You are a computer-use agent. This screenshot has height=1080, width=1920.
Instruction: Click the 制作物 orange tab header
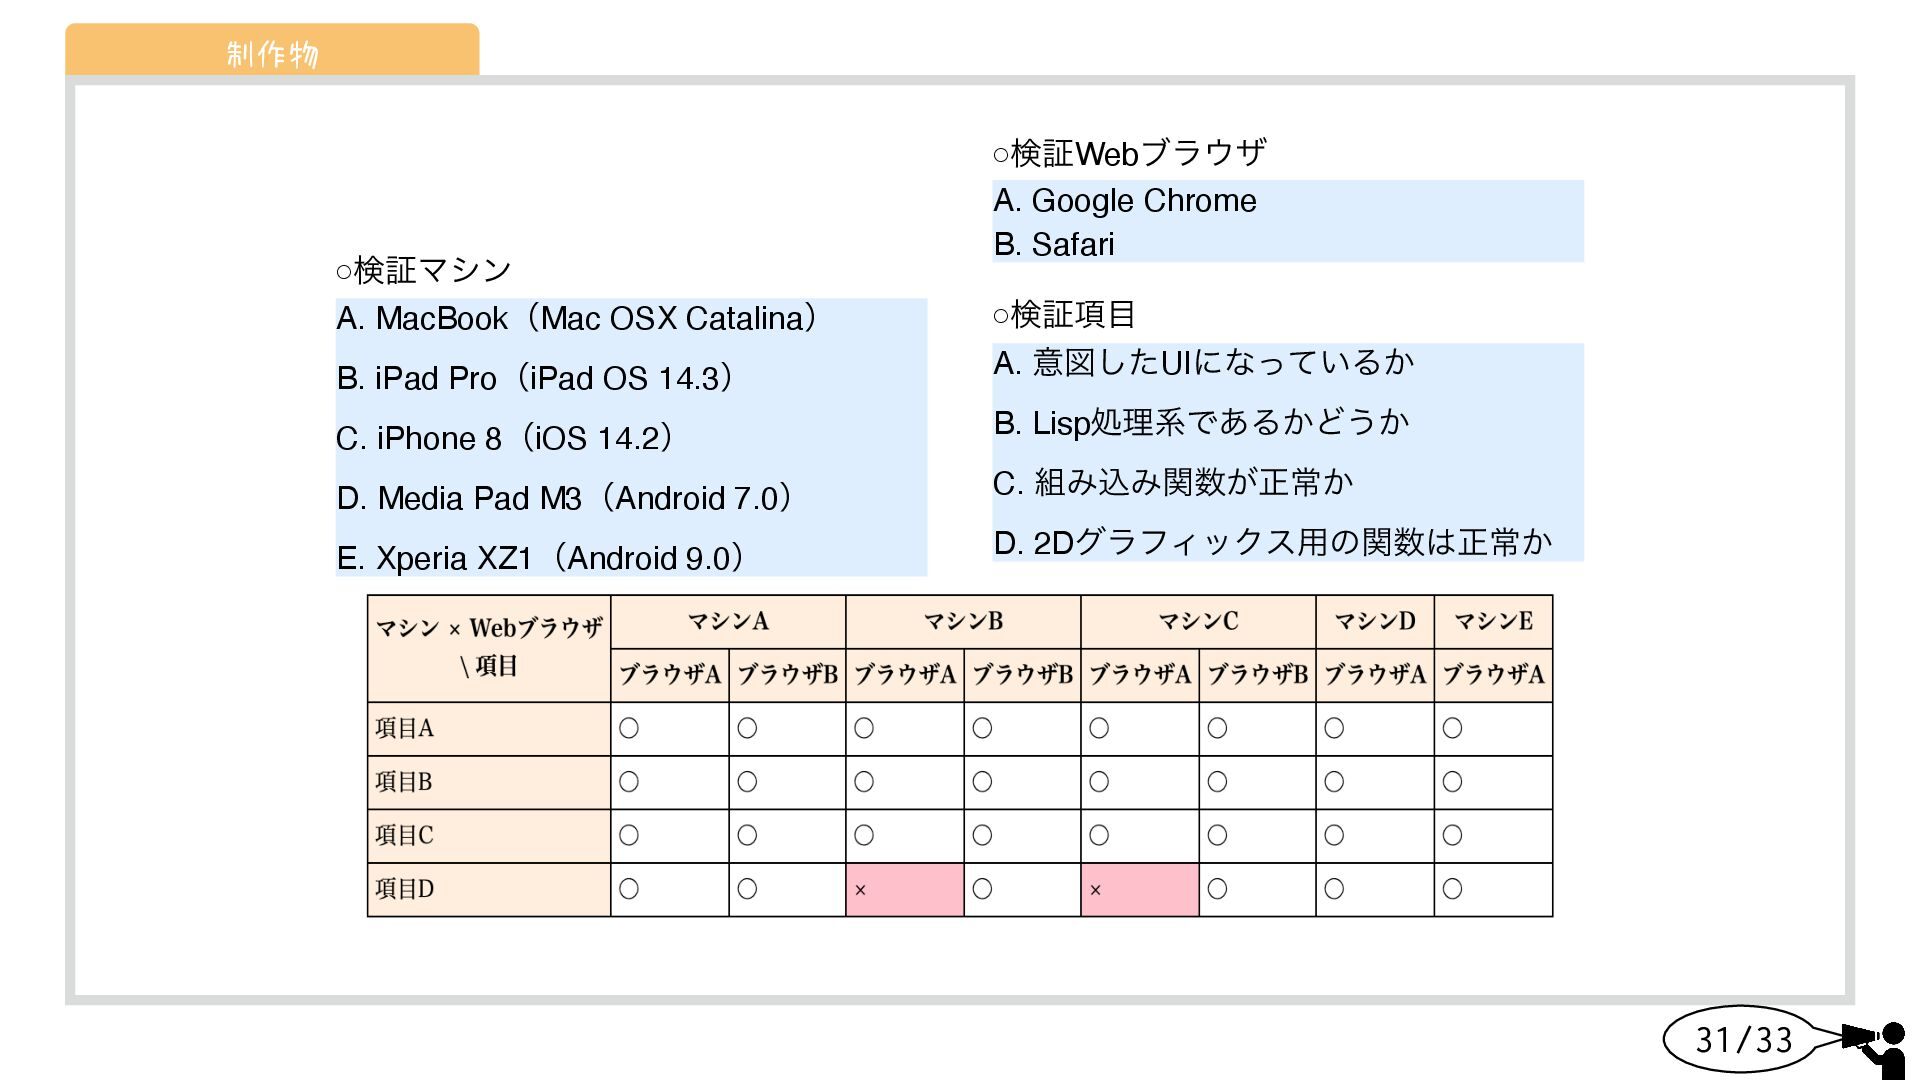[272, 51]
